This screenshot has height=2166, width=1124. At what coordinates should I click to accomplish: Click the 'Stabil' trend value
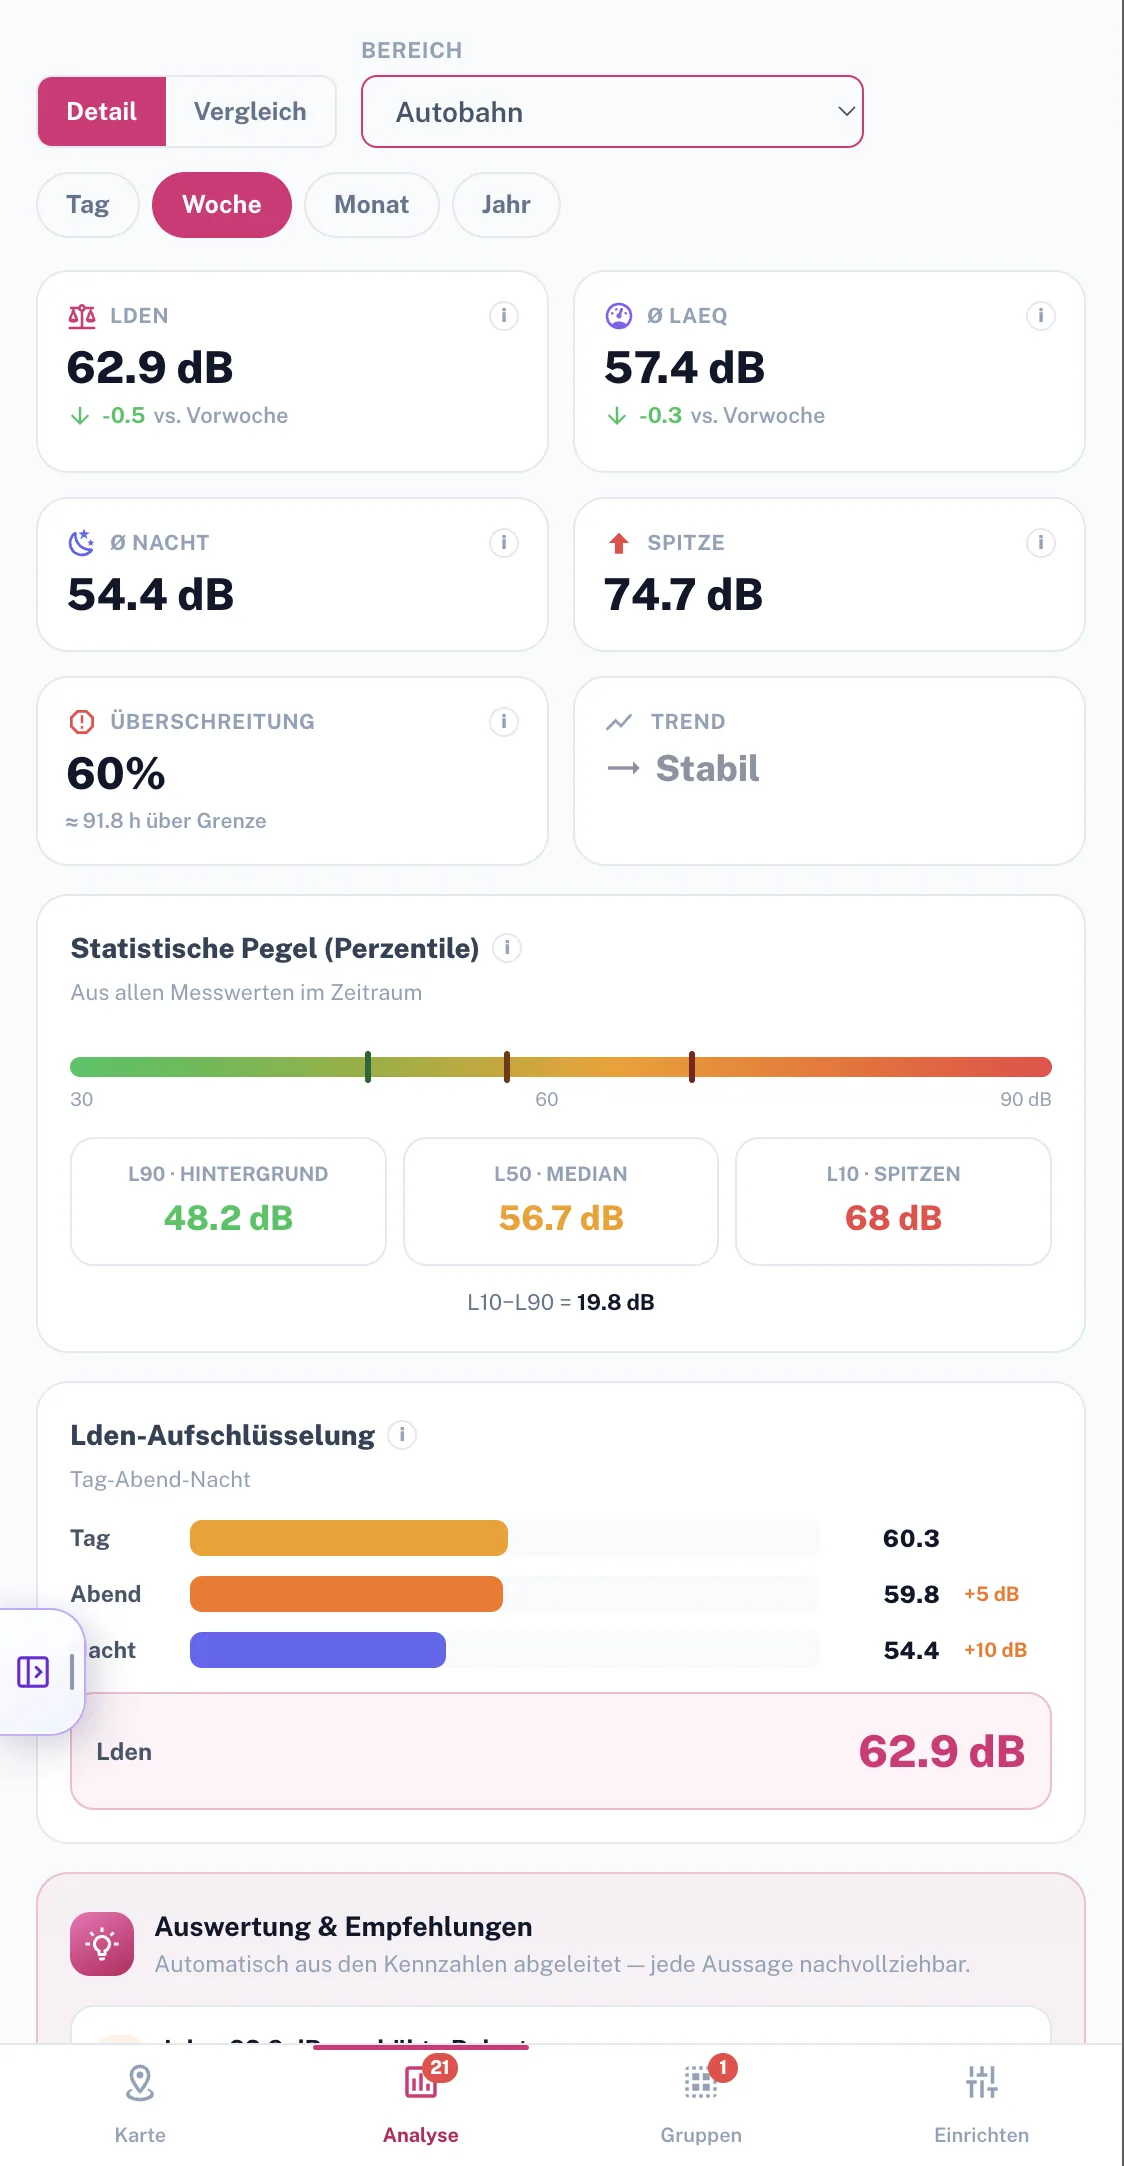[708, 769]
